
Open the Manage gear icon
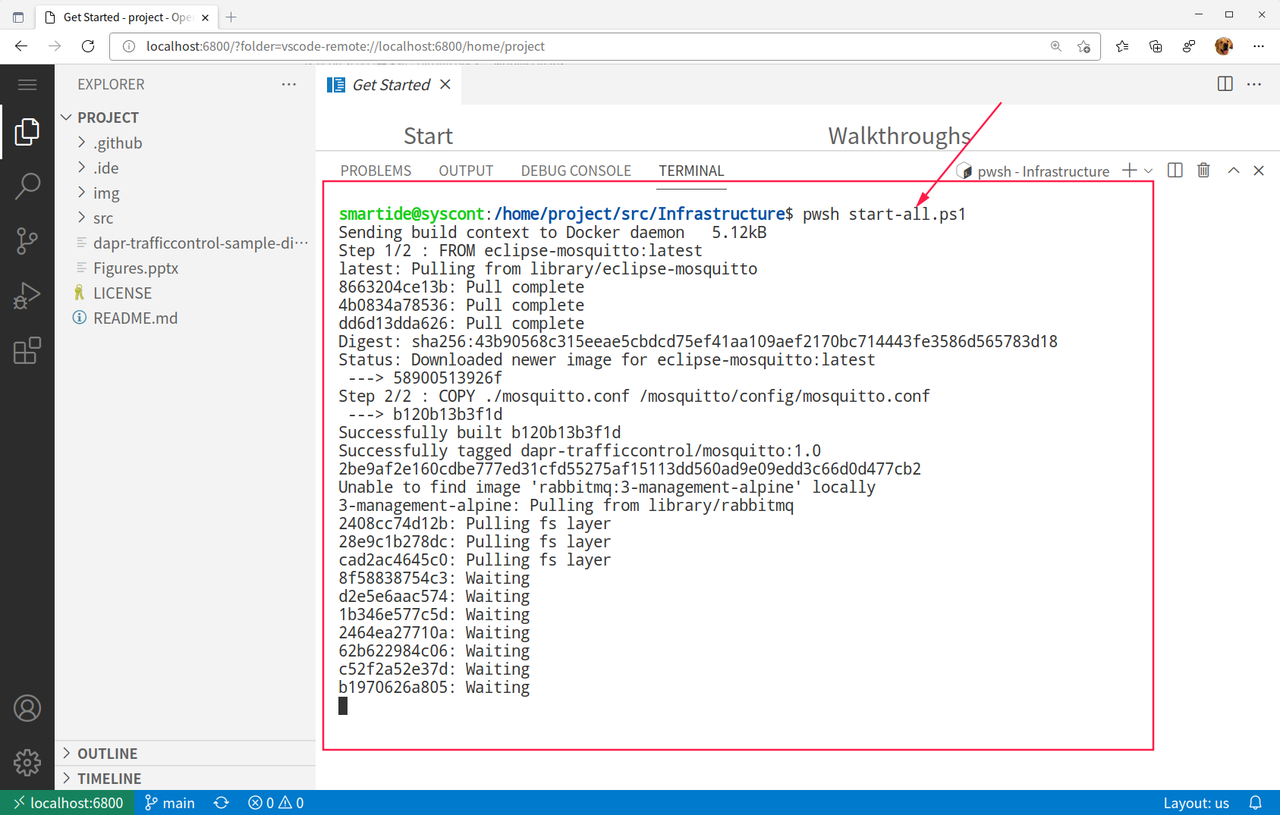point(27,762)
